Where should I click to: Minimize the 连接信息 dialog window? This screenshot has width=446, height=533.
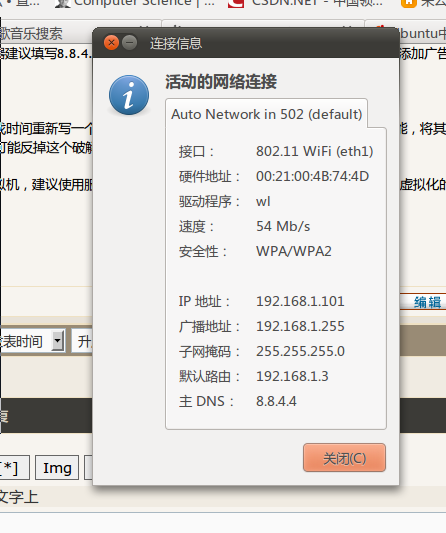130,43
